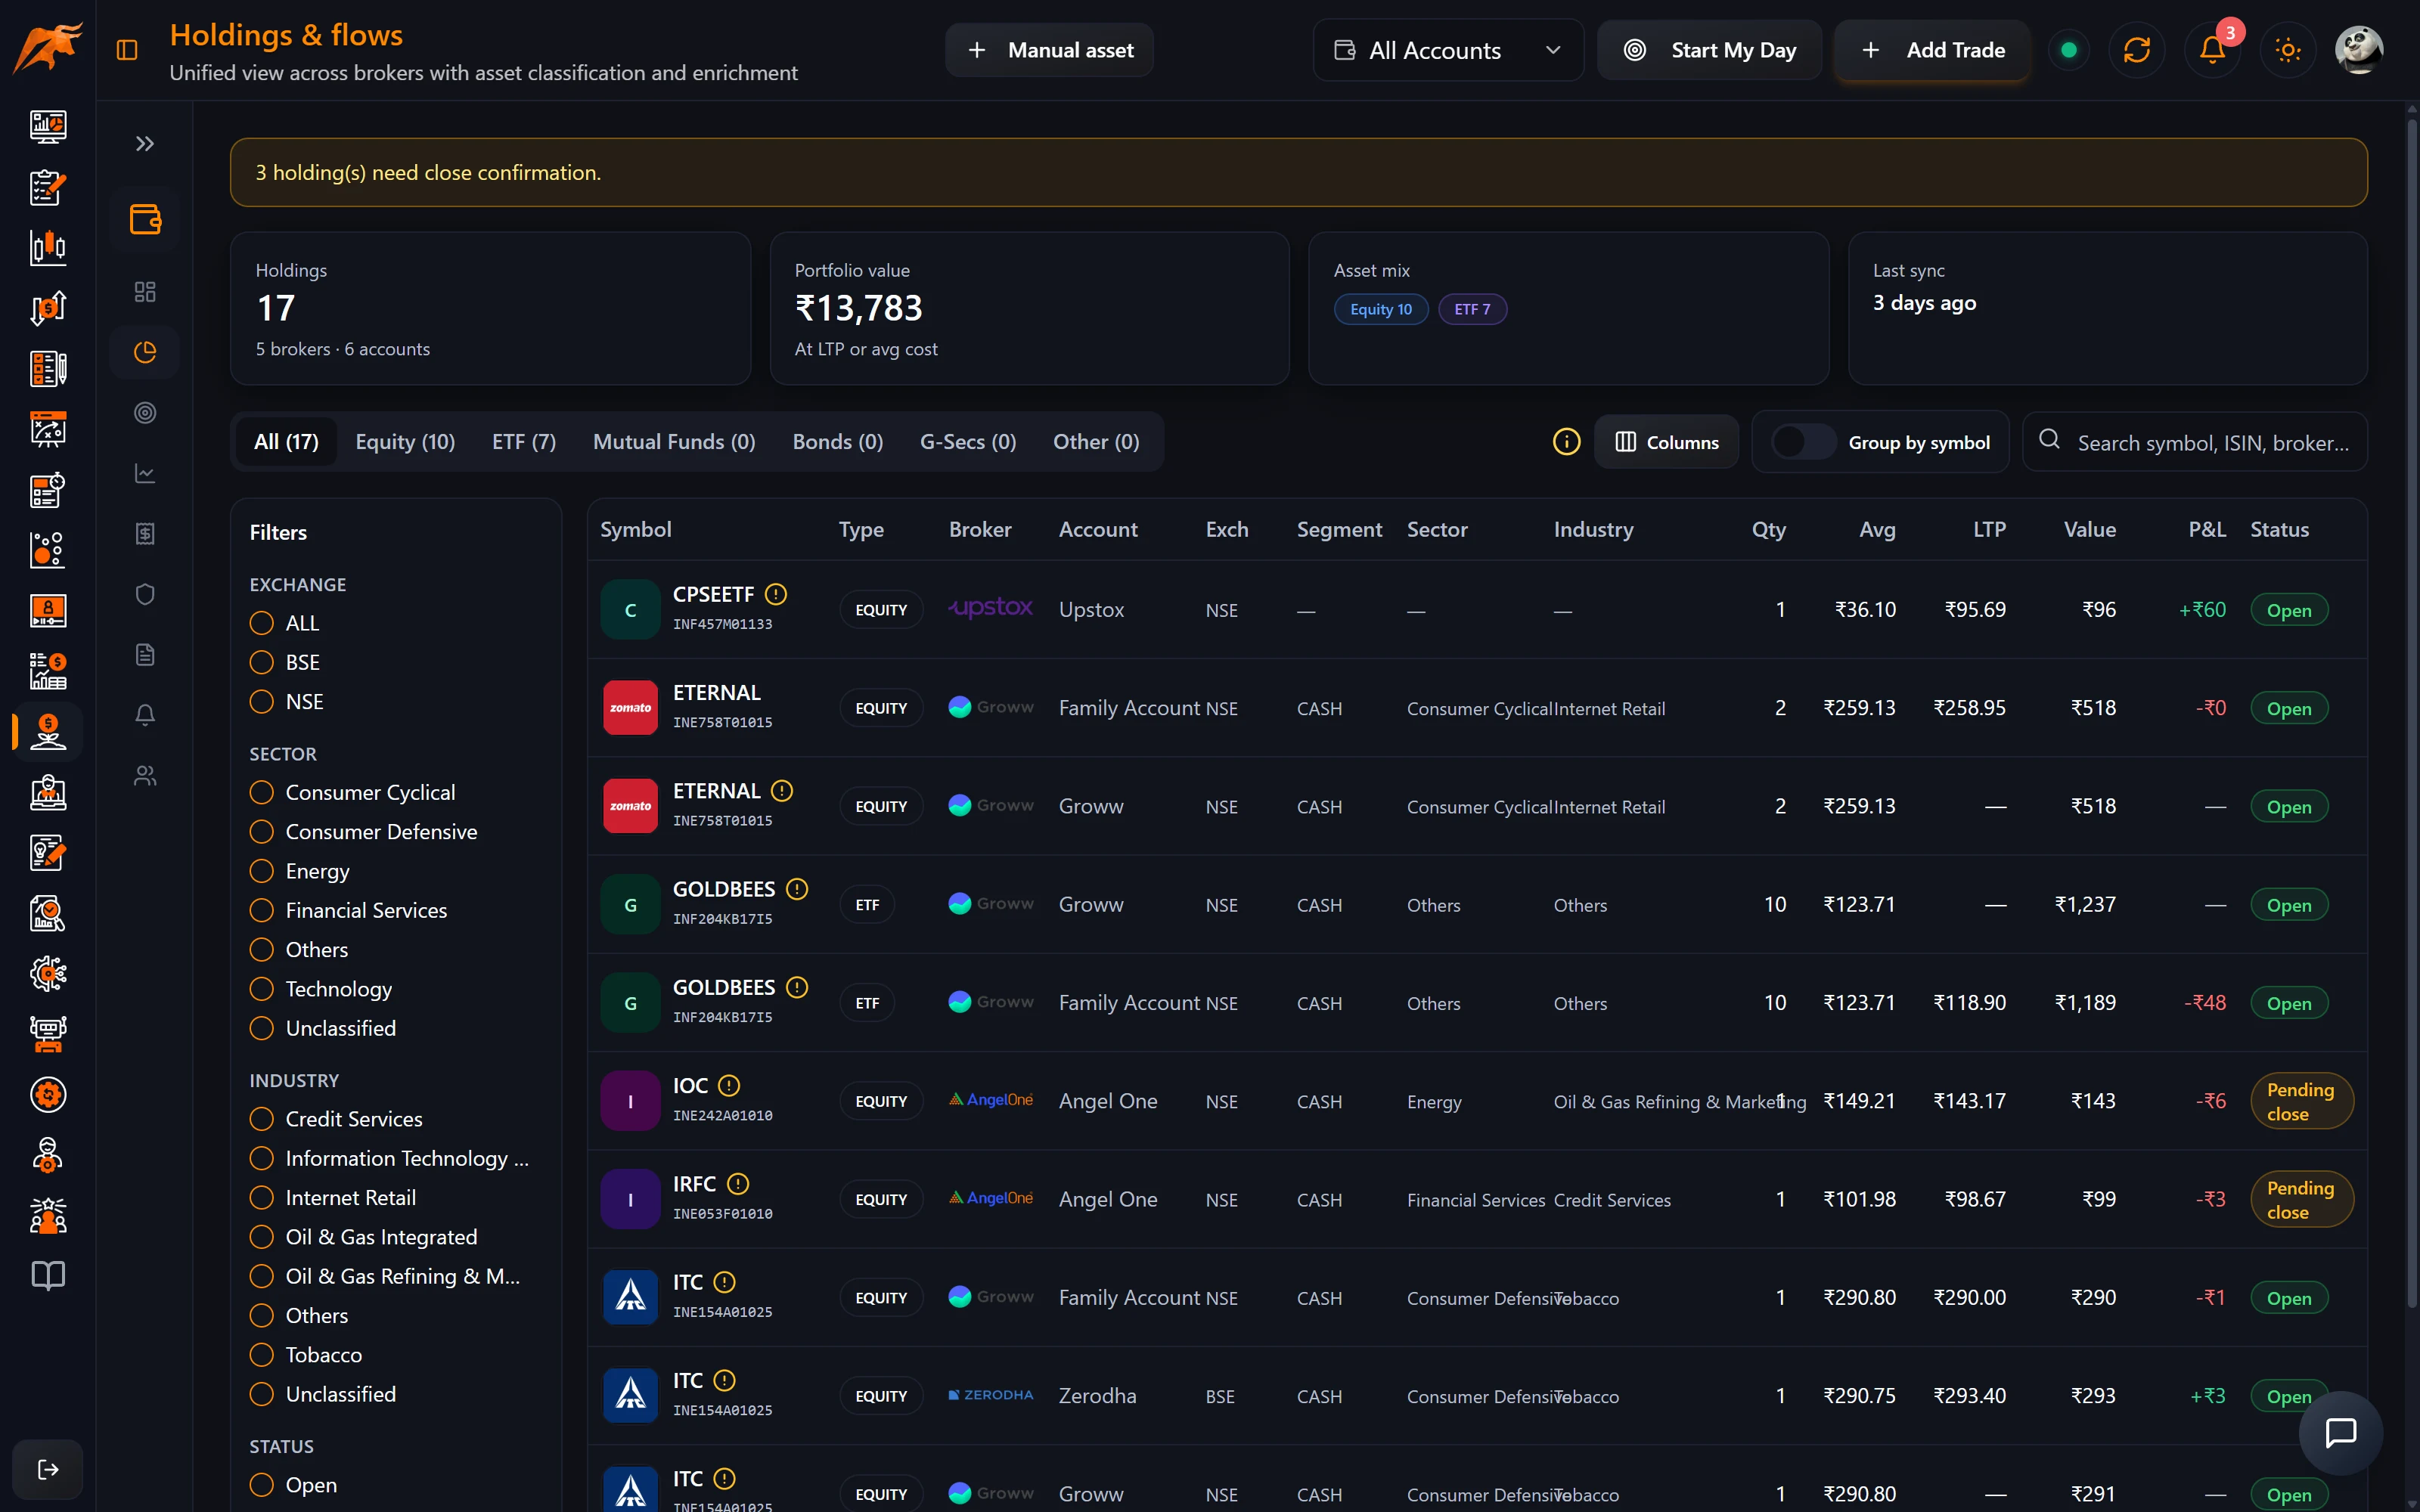Select Tobacco industry filter

262,1355
